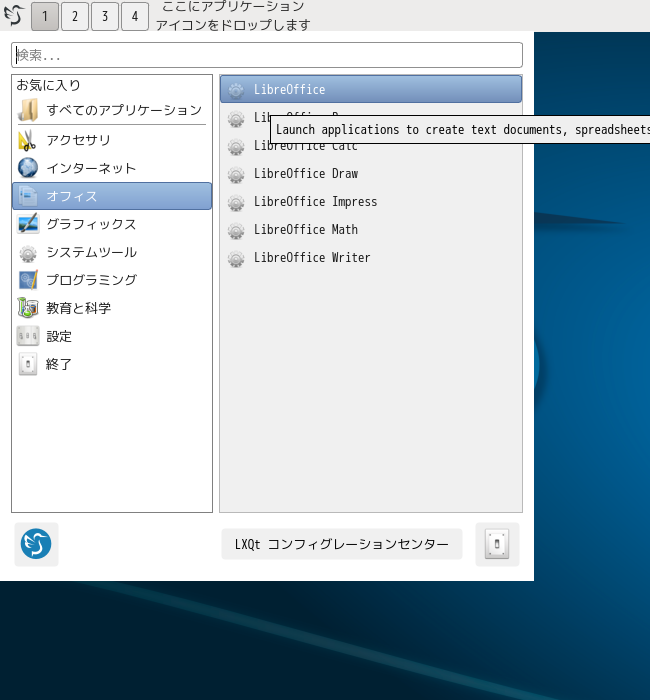
Task: Open インターネット category
Action: (x=112, y=168)
